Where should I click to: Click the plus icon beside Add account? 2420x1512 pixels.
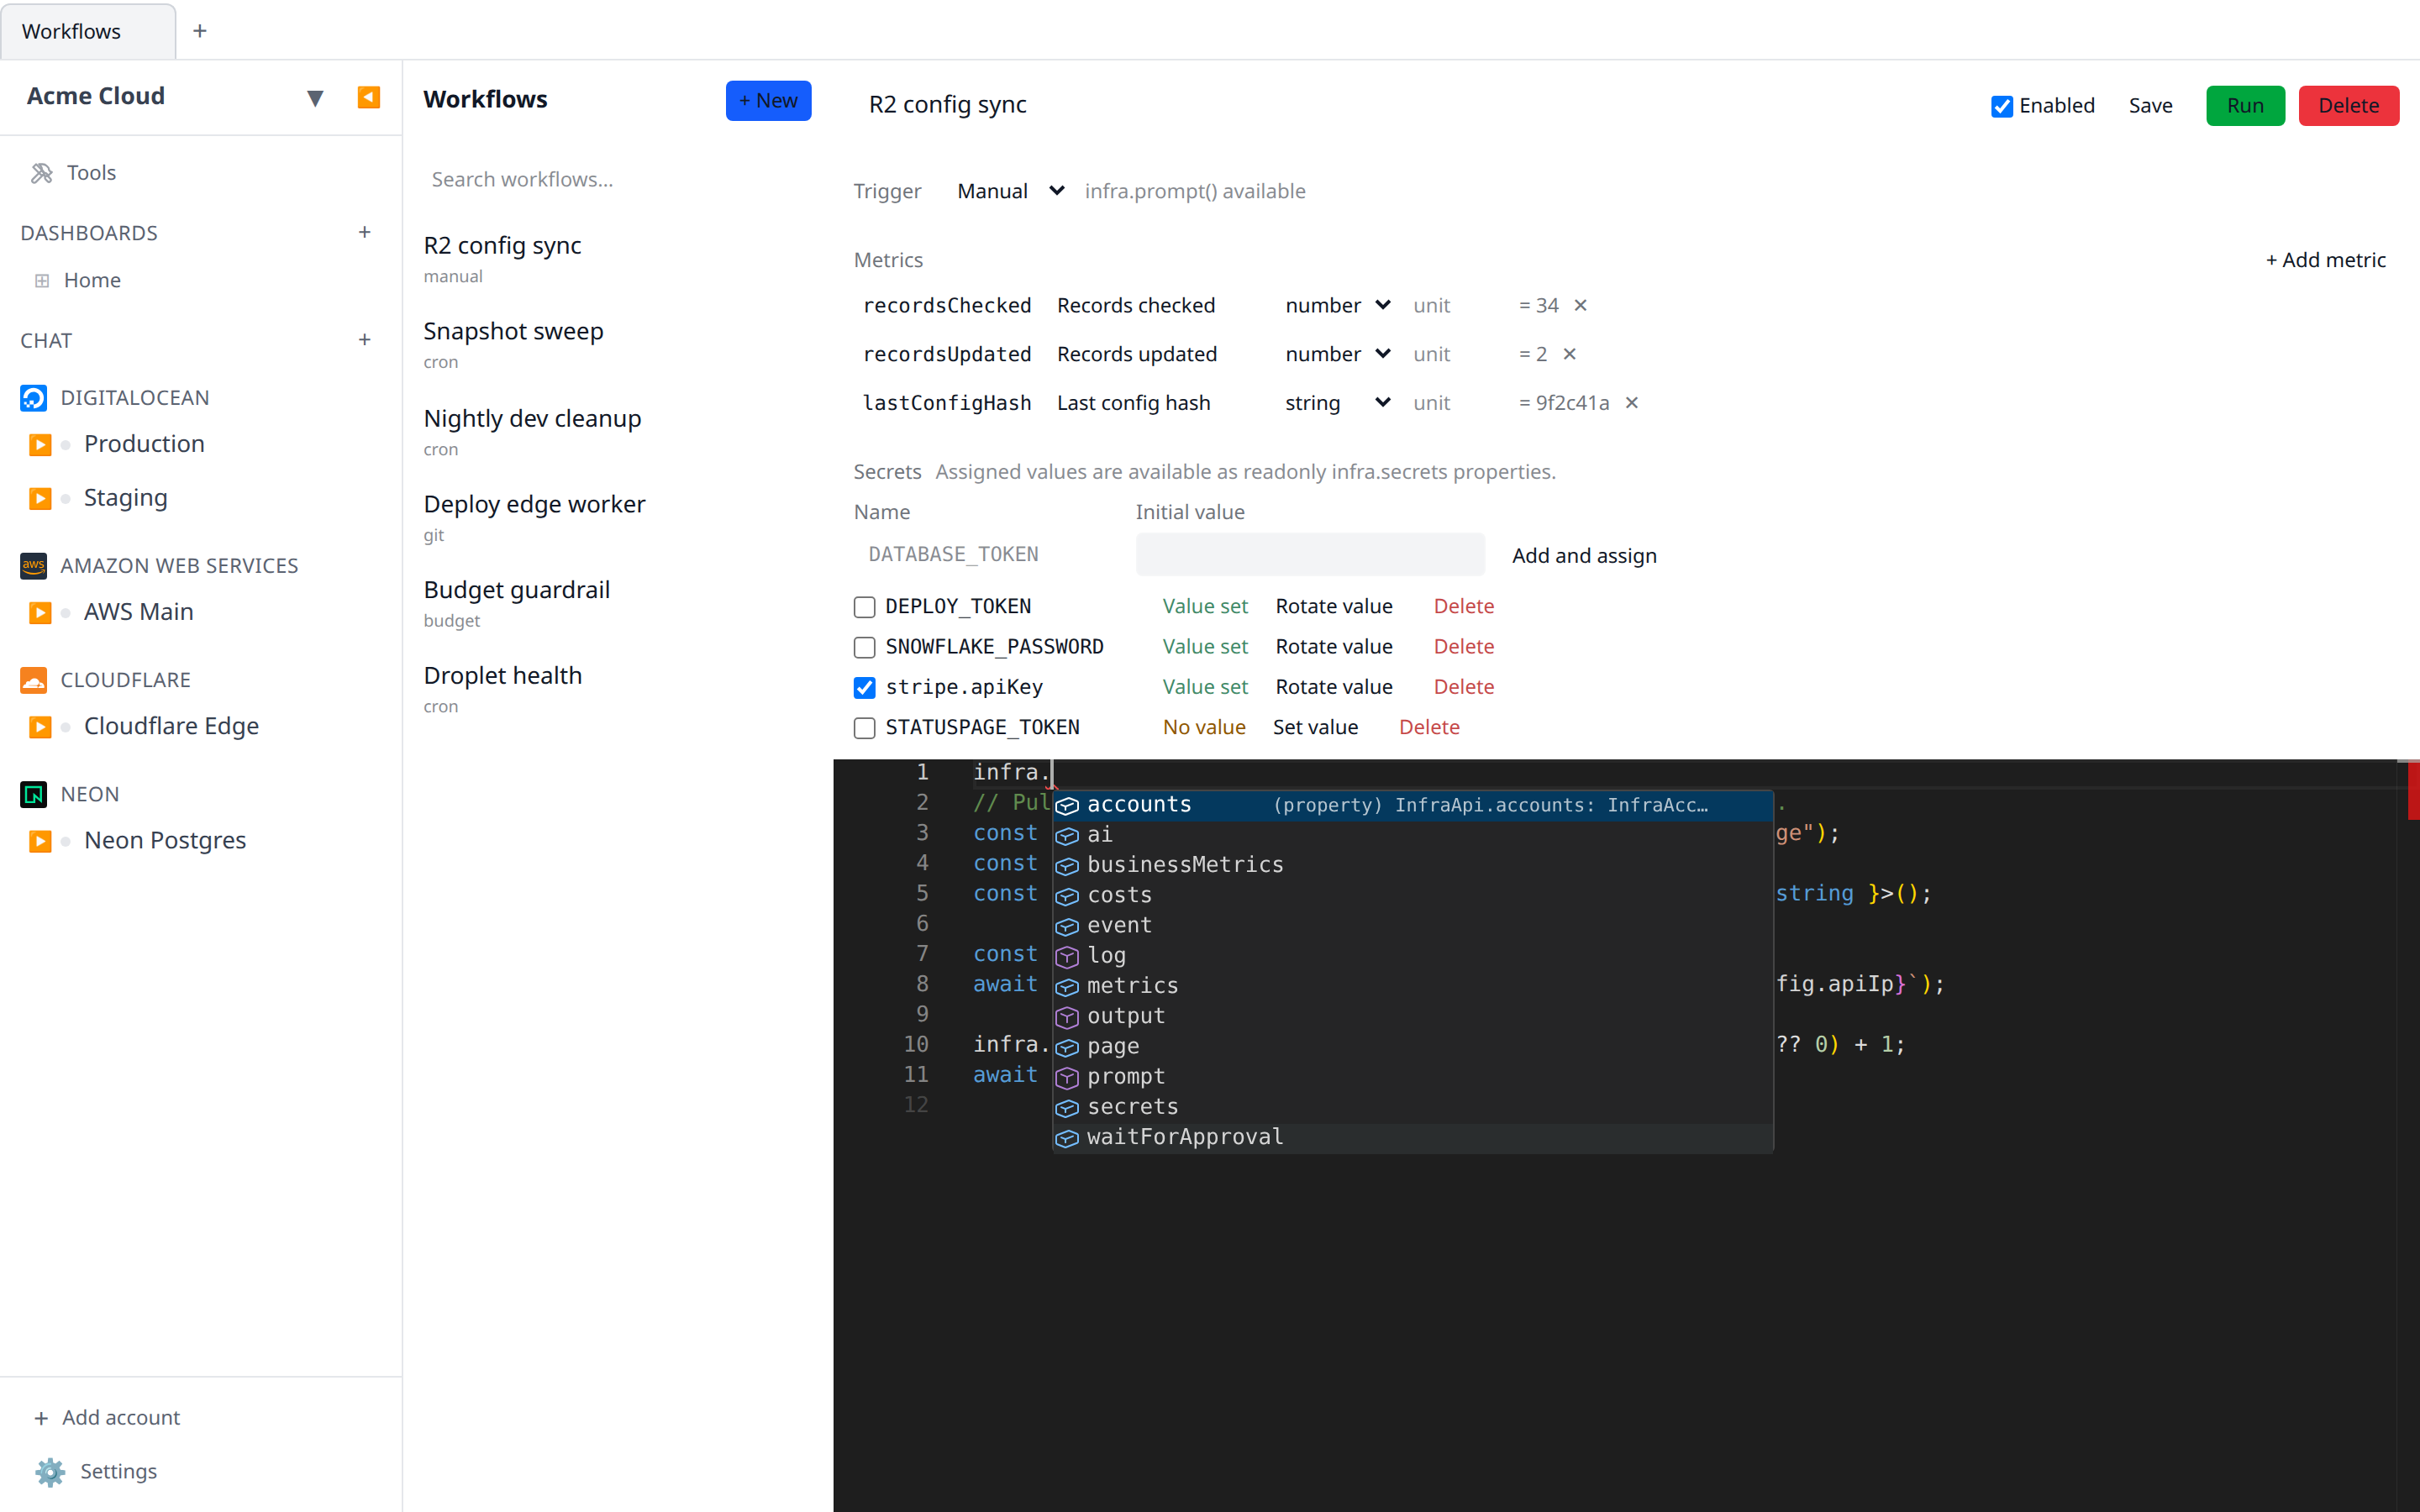coord(41,1418)
